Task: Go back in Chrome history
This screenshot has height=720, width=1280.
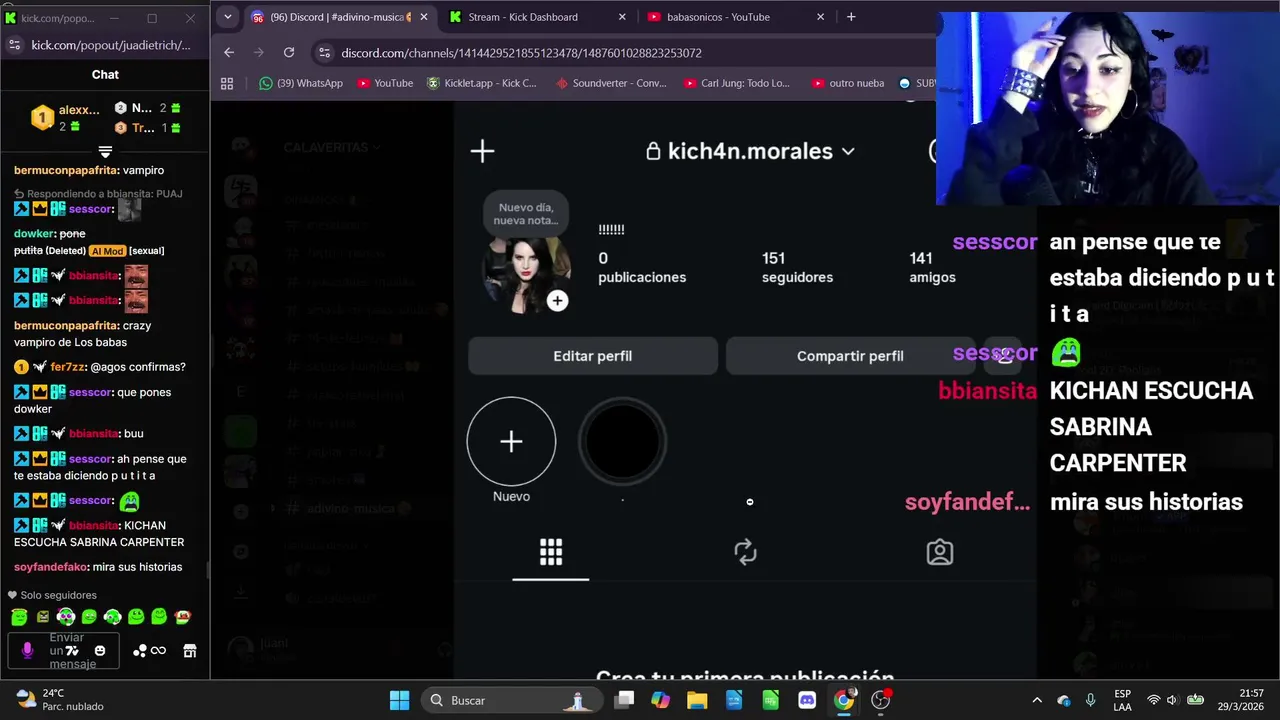Action: (229, 53)
